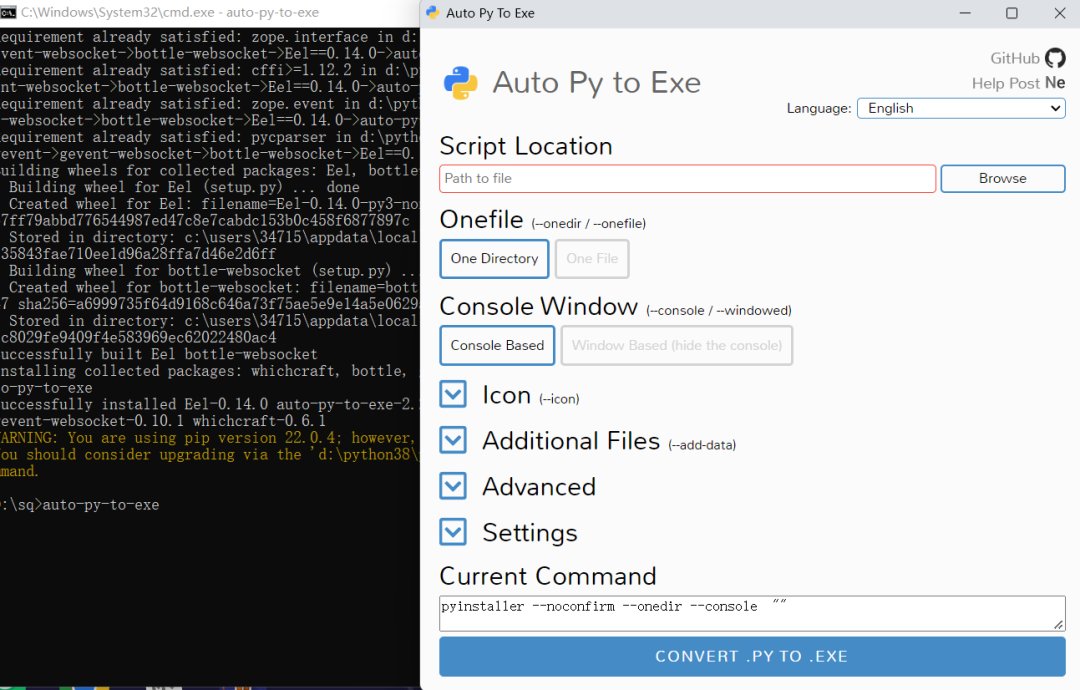Expand the Icon section
This screenshot has width=1080, height=690.
pyautogui.click(x=453, y=394)
